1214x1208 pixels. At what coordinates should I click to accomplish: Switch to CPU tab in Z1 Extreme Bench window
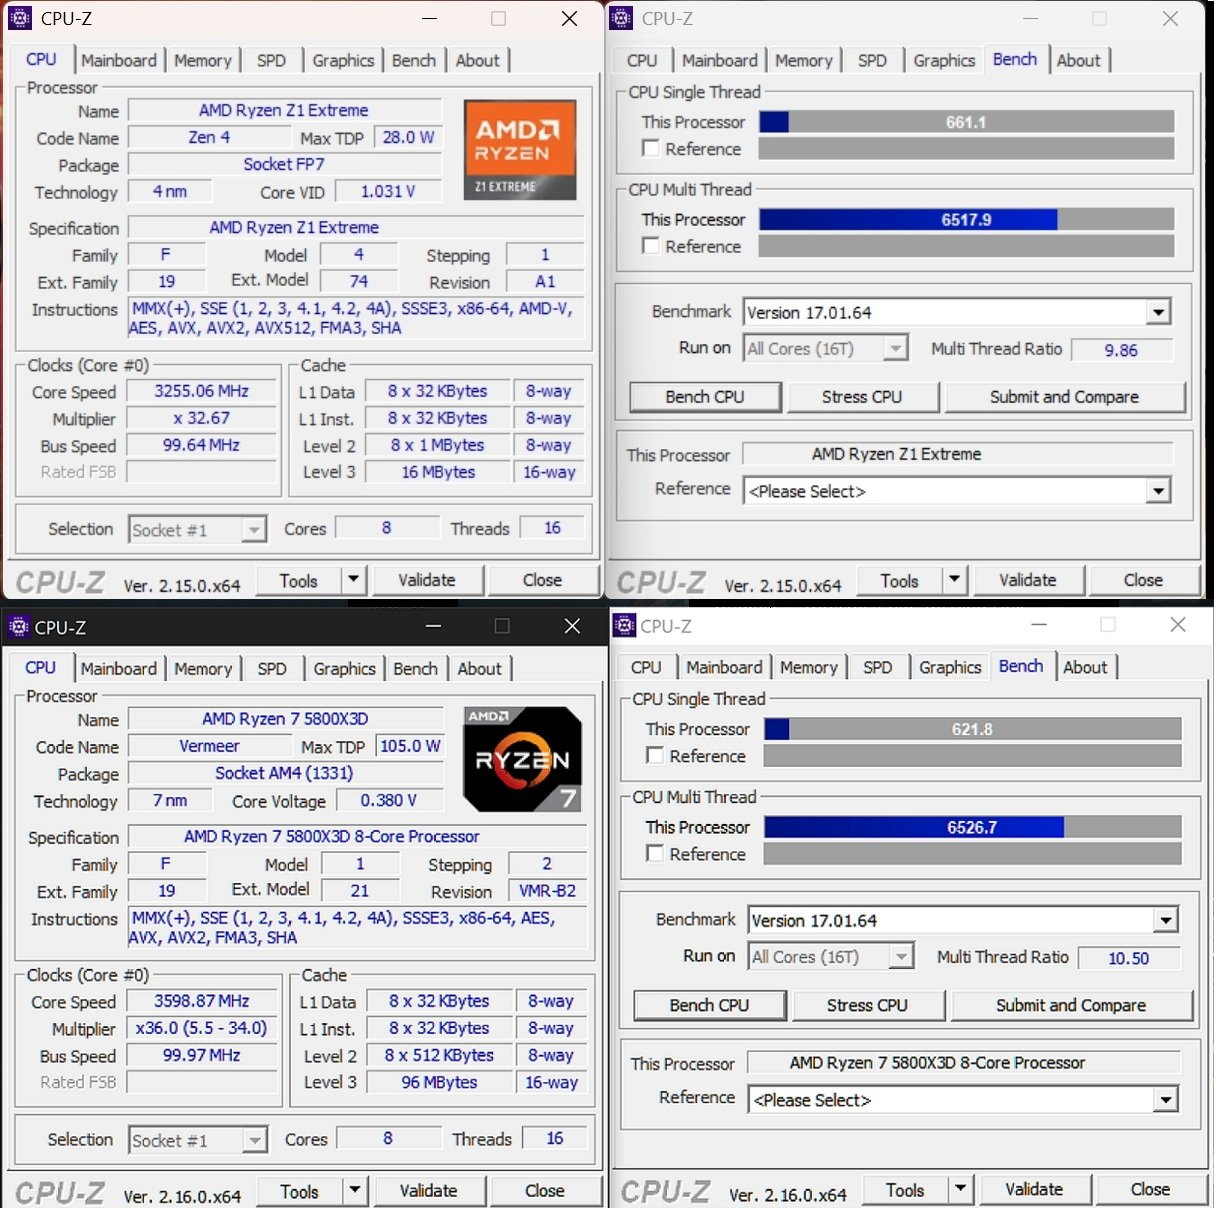click(642, 60)
